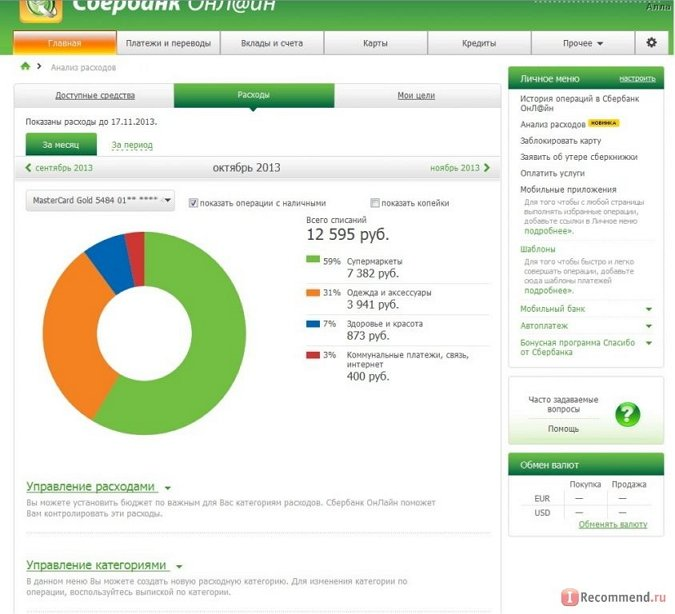The height and width of the screenshot is (614, 675).
Task: Open История операций в Сбербанк ОнЛ@йн
Action: pos(579,103)
